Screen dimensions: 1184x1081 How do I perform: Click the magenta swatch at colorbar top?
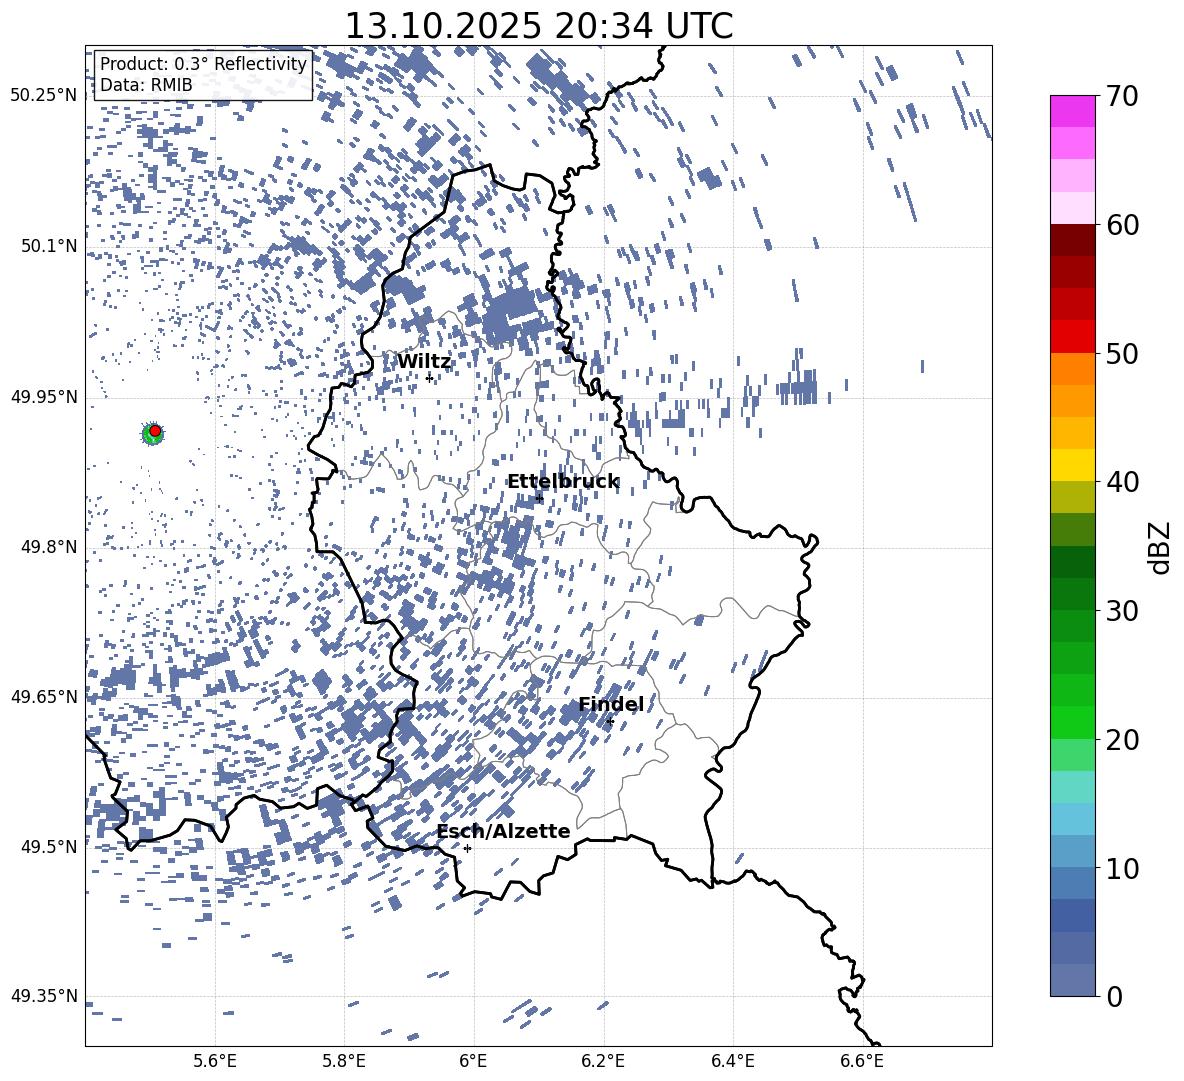click(1073, 112)
